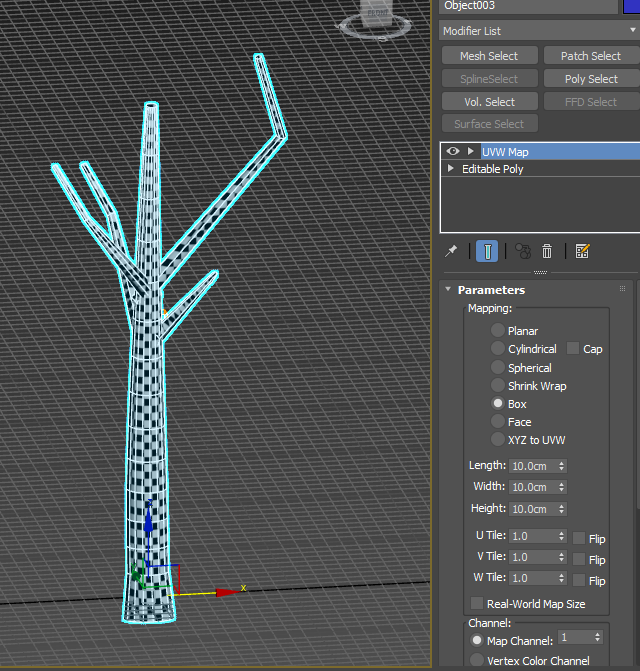The height and width of the screenshot is (671, 640).
Task: Click Map Channel spinner arrows
Action: pyautogui.click(x=598, y=637)
